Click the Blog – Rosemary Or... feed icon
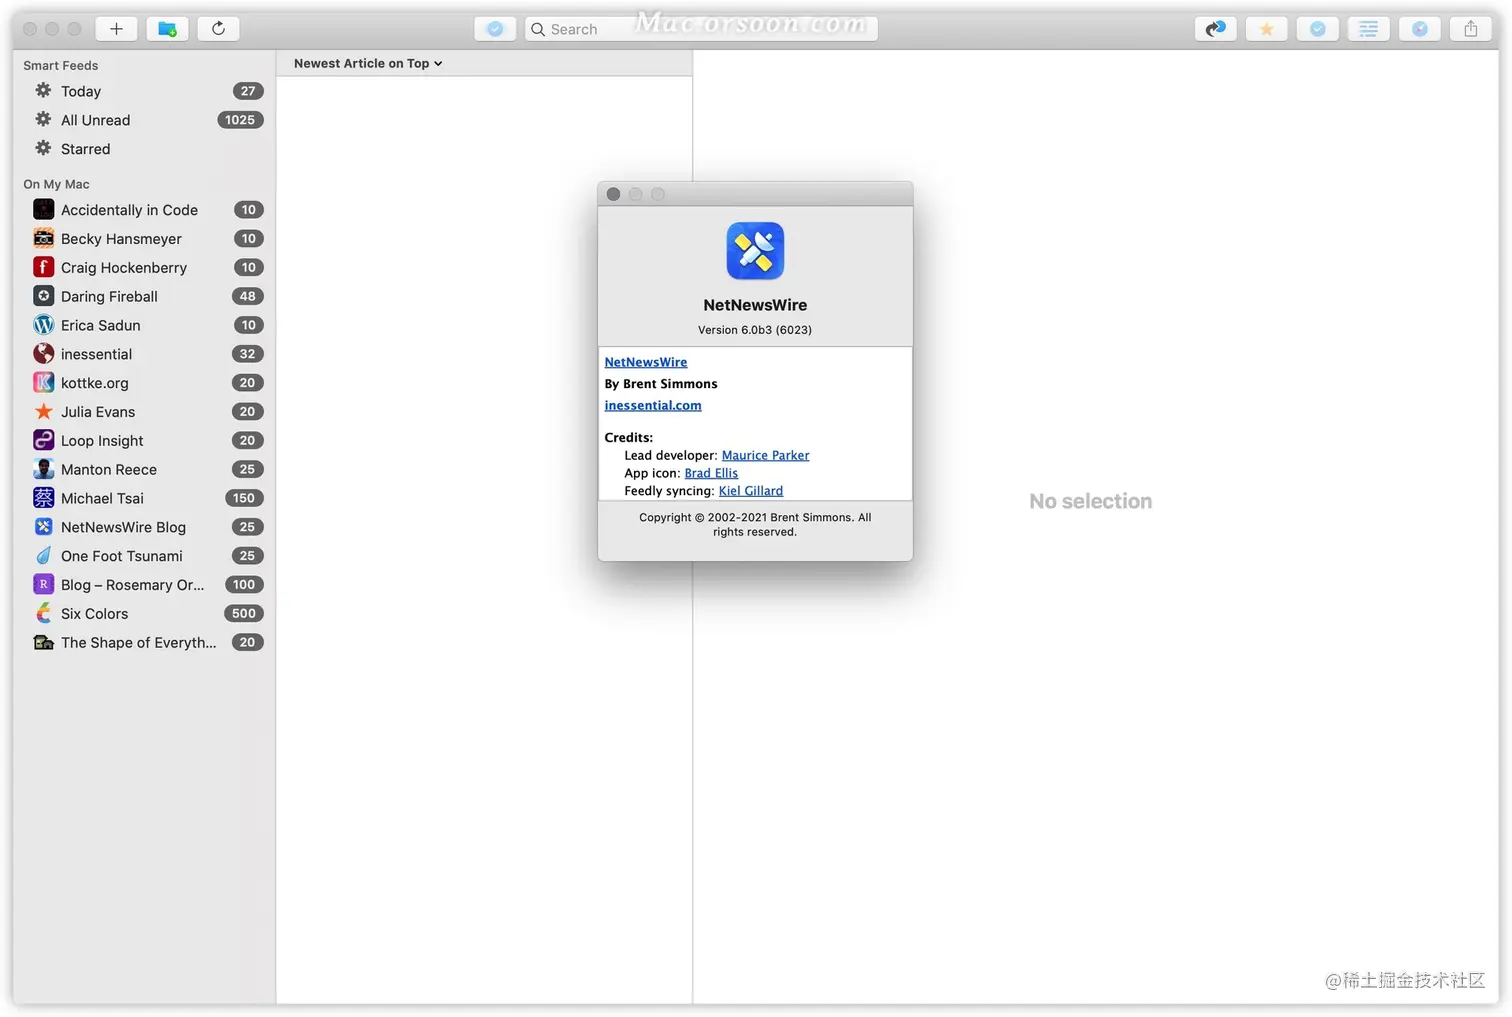1512x1017 pixels. [x=44, y=584]
